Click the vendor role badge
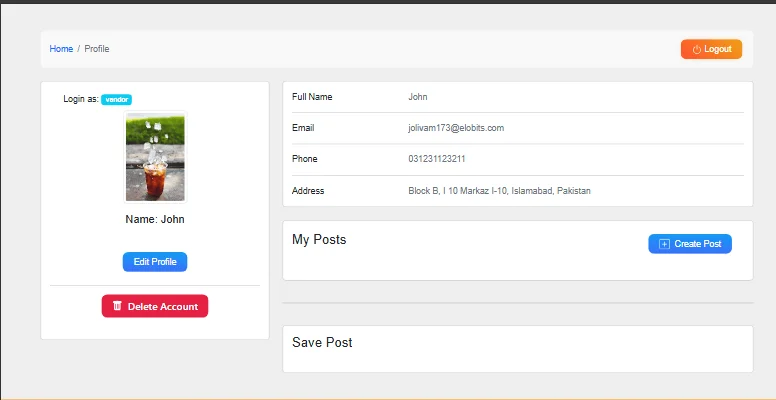Viewport: 776px width, 400px height. (116, 100)
